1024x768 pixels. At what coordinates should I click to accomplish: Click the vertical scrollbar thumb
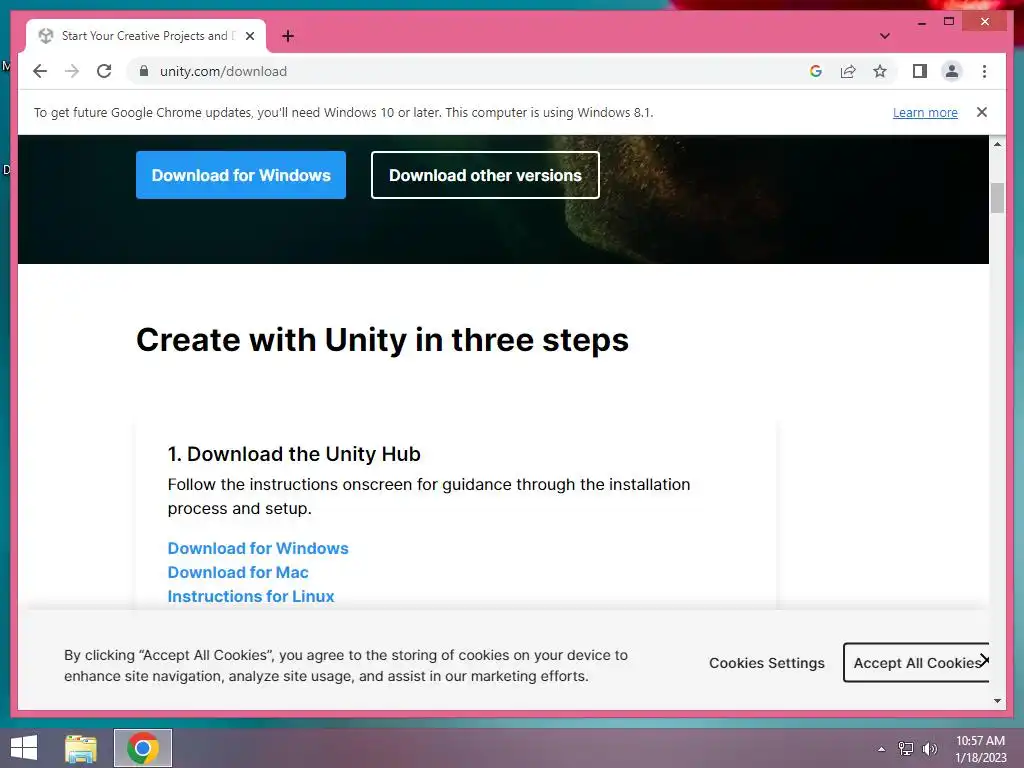[997, 198]
